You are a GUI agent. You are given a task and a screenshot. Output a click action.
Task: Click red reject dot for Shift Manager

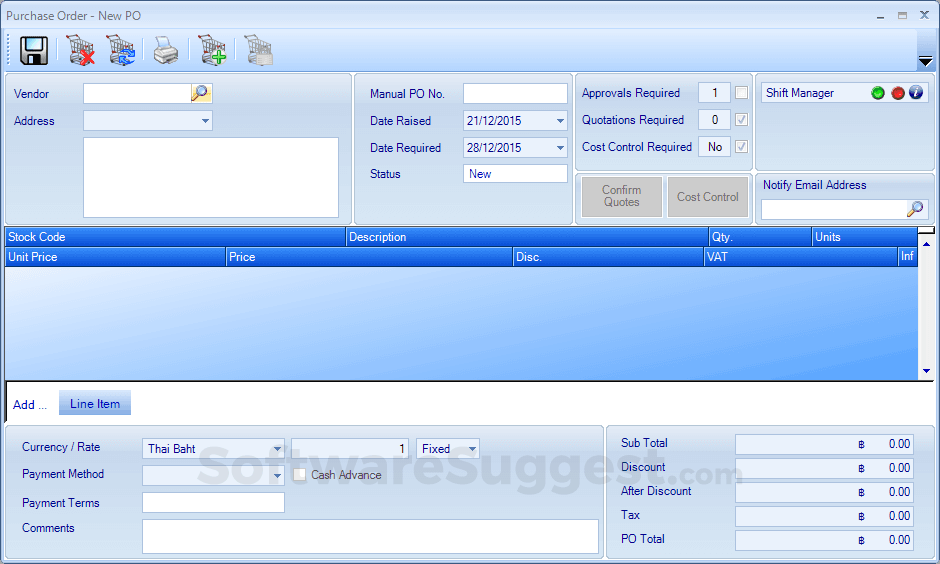[x=897, y=93]
